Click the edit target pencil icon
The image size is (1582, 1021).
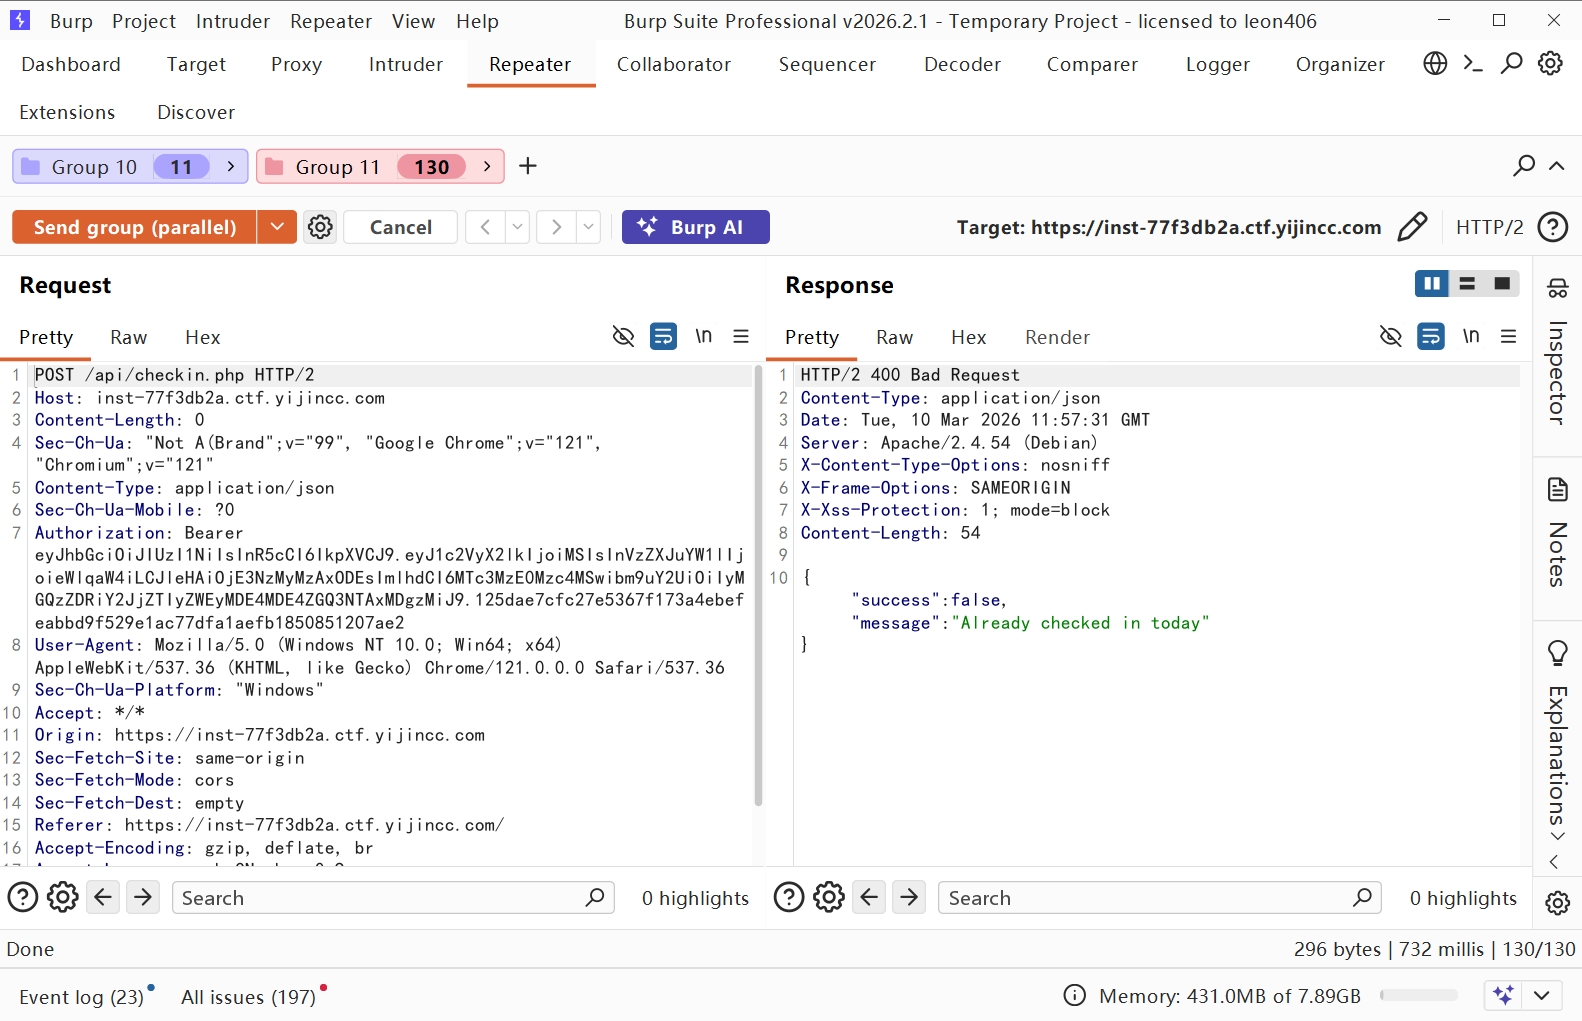tap(1412, 227)
